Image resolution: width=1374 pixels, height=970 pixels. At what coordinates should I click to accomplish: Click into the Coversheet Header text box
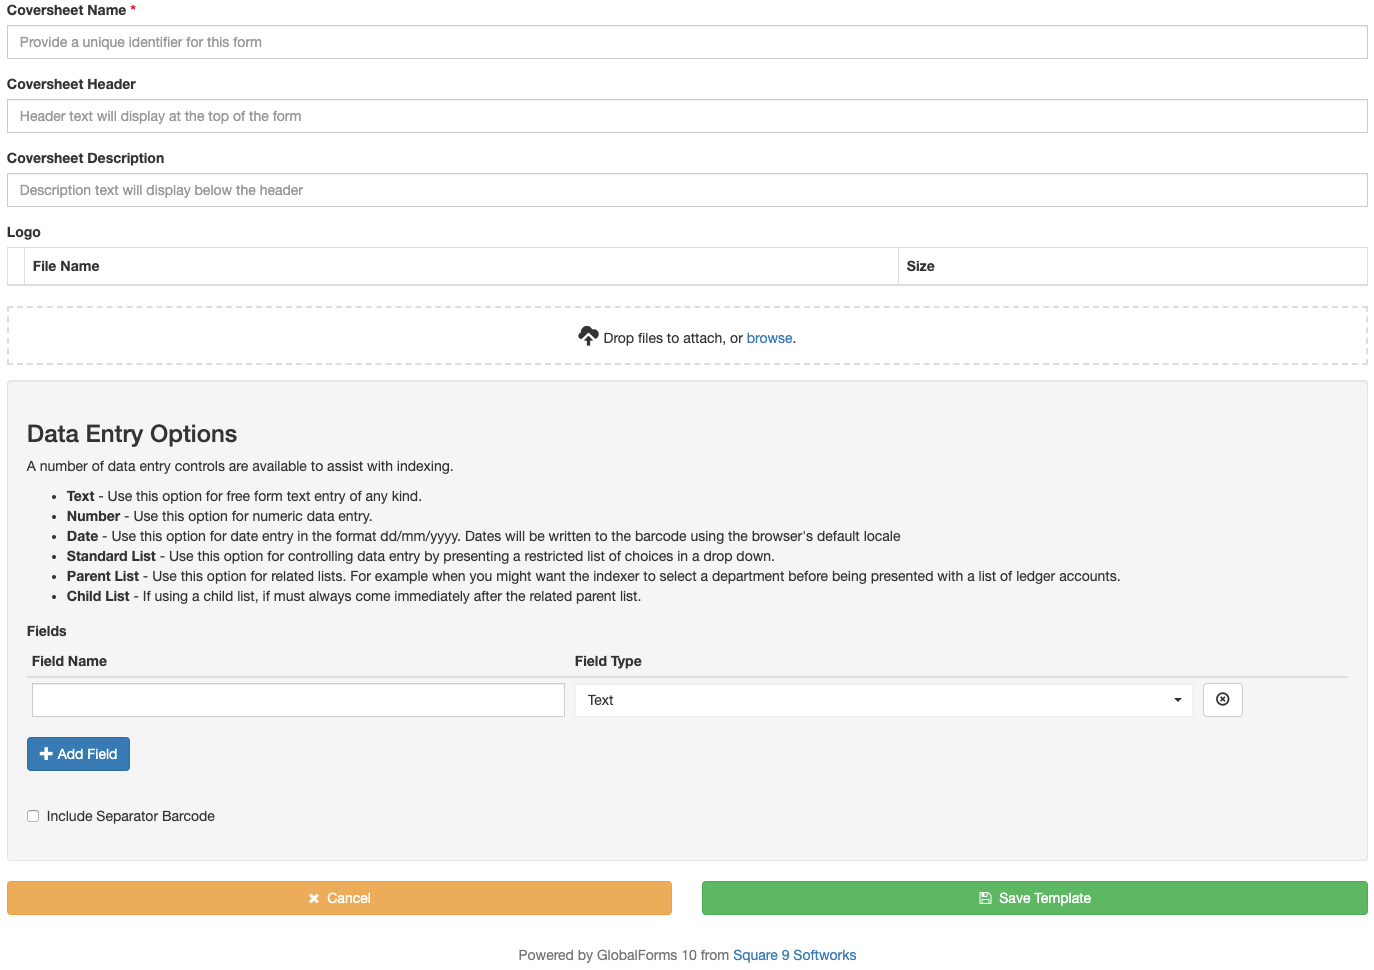[687, 116]
